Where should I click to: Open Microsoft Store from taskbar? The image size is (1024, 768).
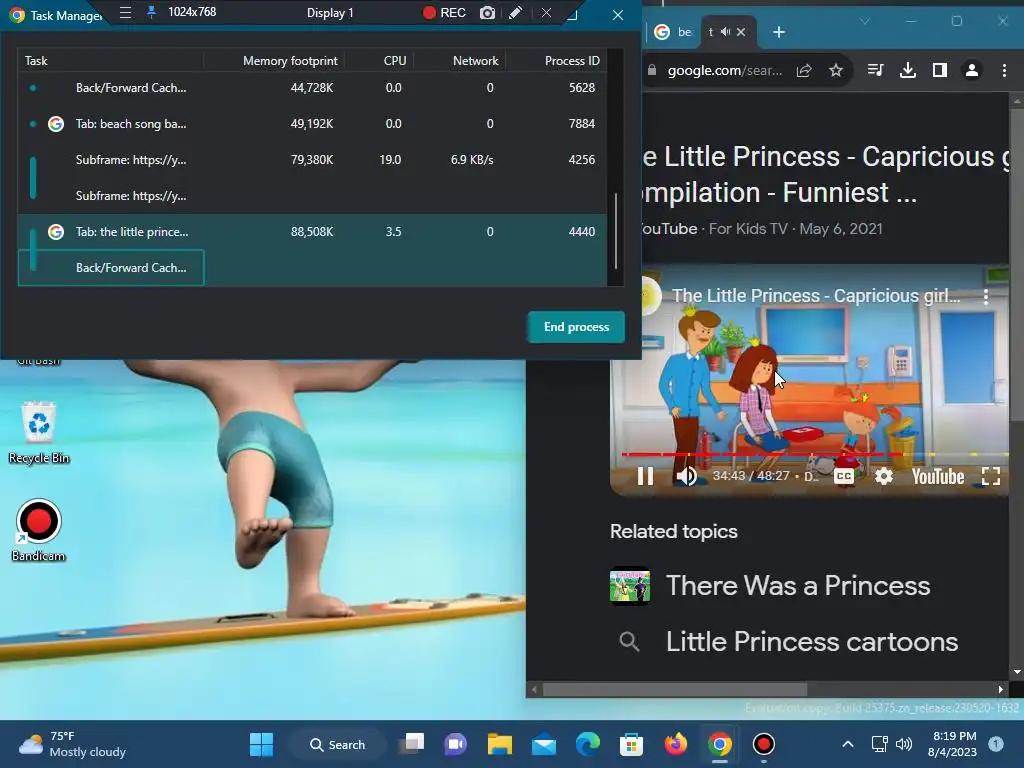pos(632,744)
